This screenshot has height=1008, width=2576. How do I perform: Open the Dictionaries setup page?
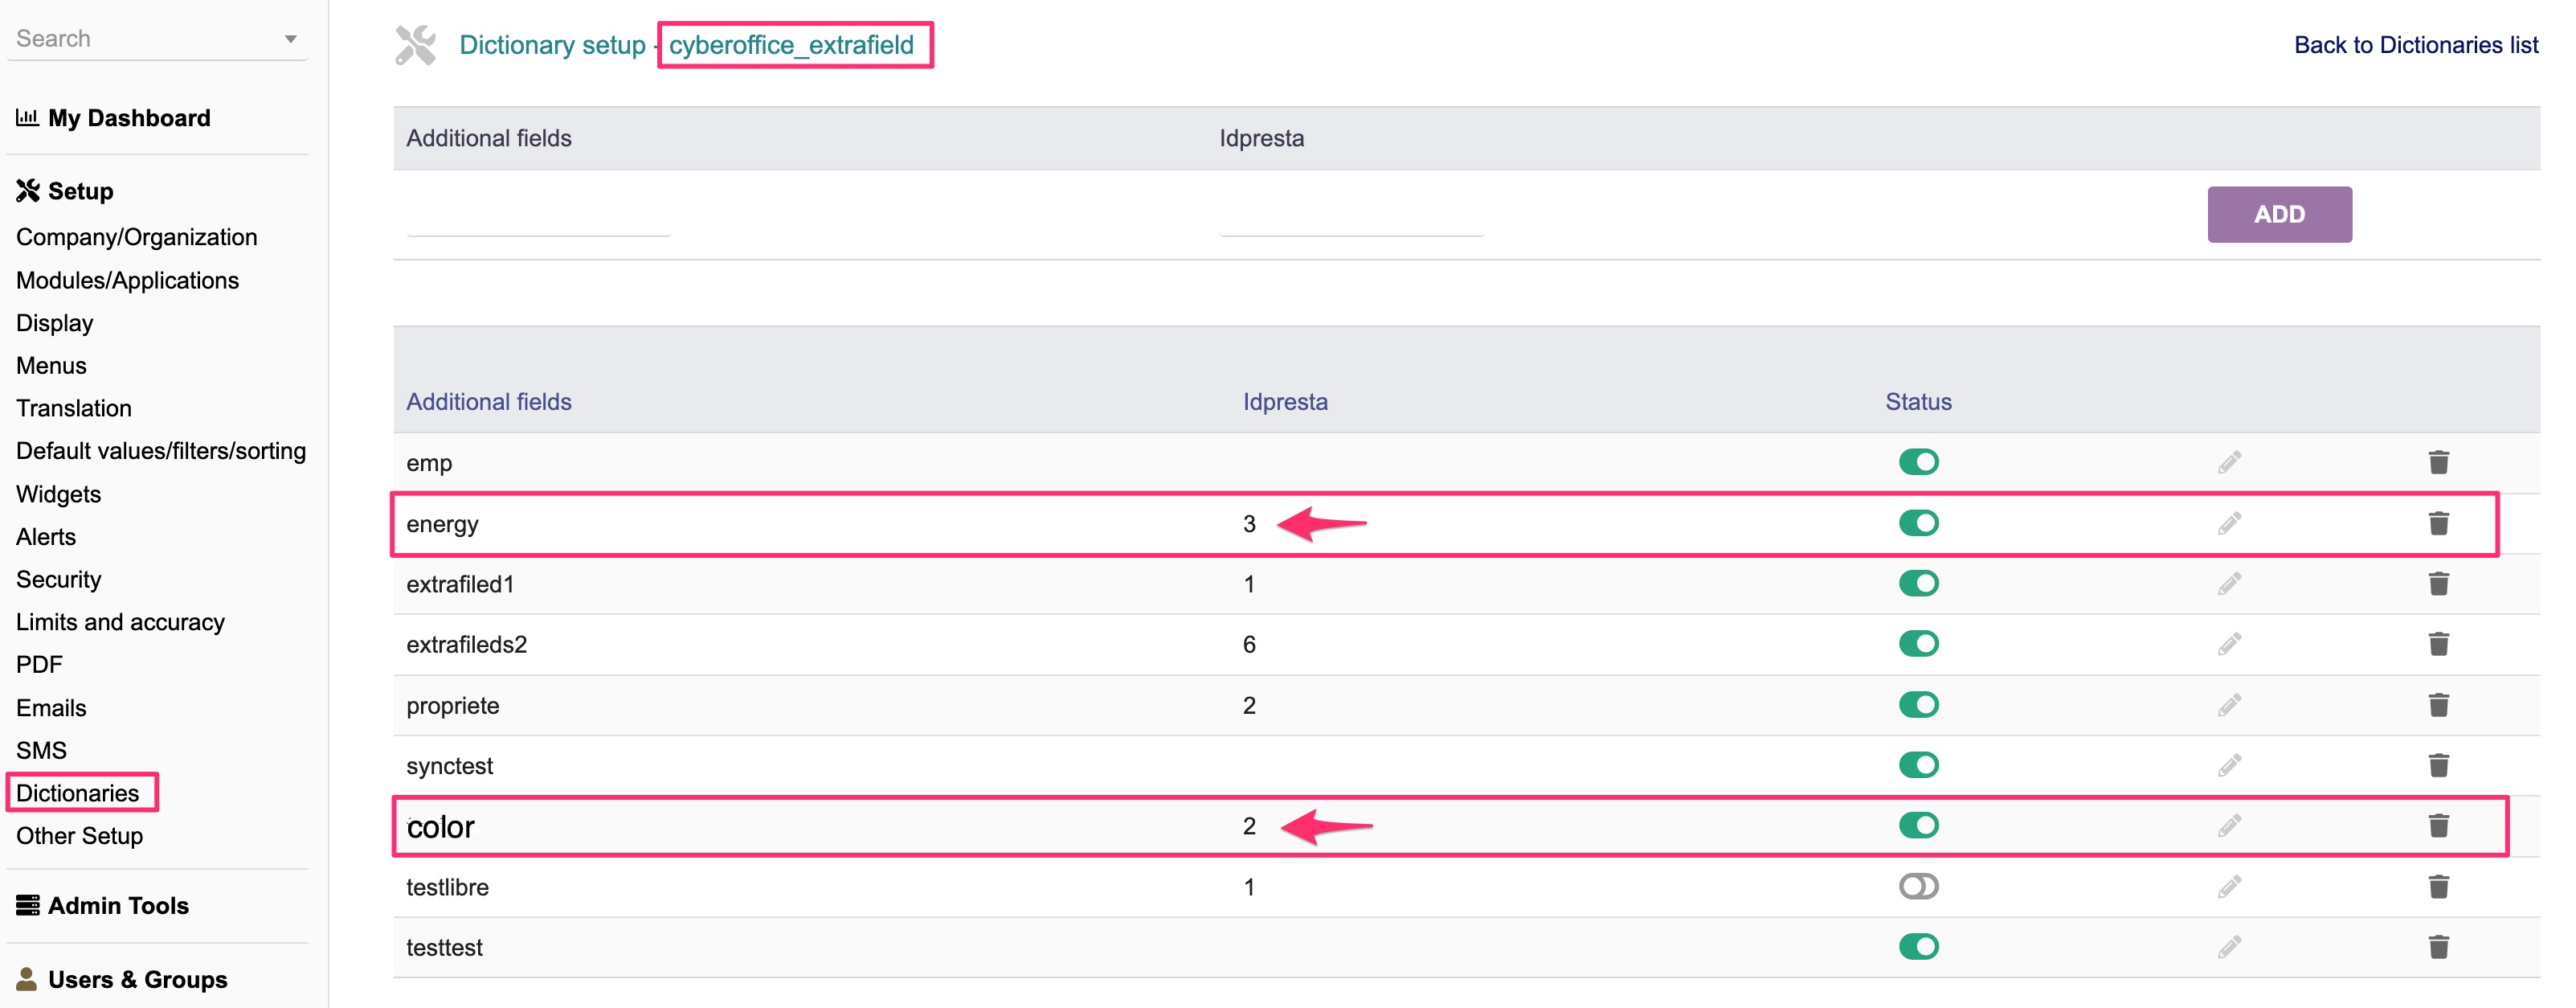point(78,793)
